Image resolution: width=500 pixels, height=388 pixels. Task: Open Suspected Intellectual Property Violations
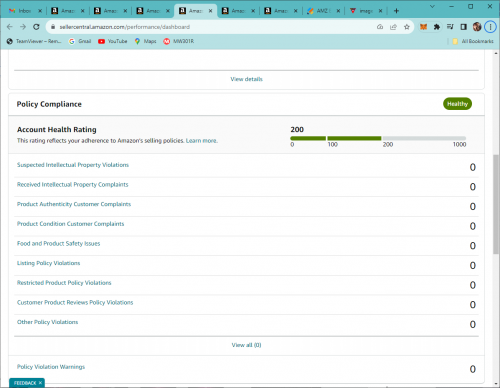pos(73,165)
